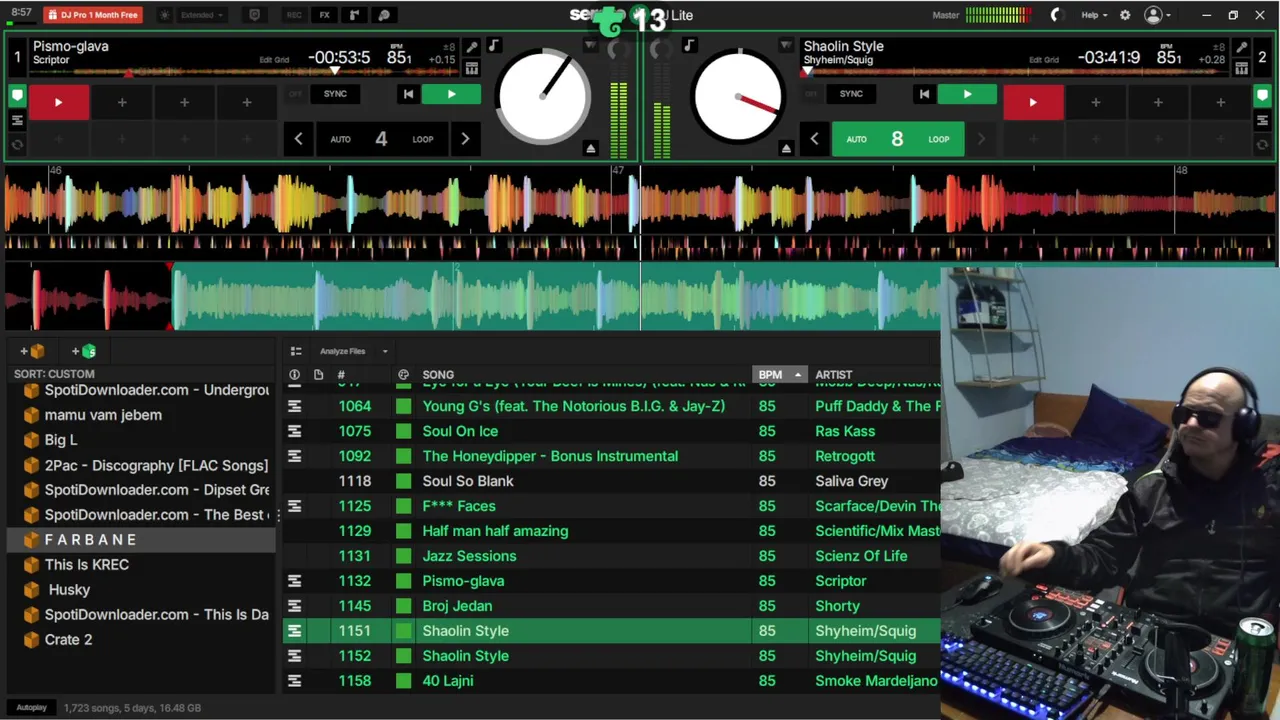The image size is (1280, 720).
Task: Add a new crate
Action: (x=32, y=351)
